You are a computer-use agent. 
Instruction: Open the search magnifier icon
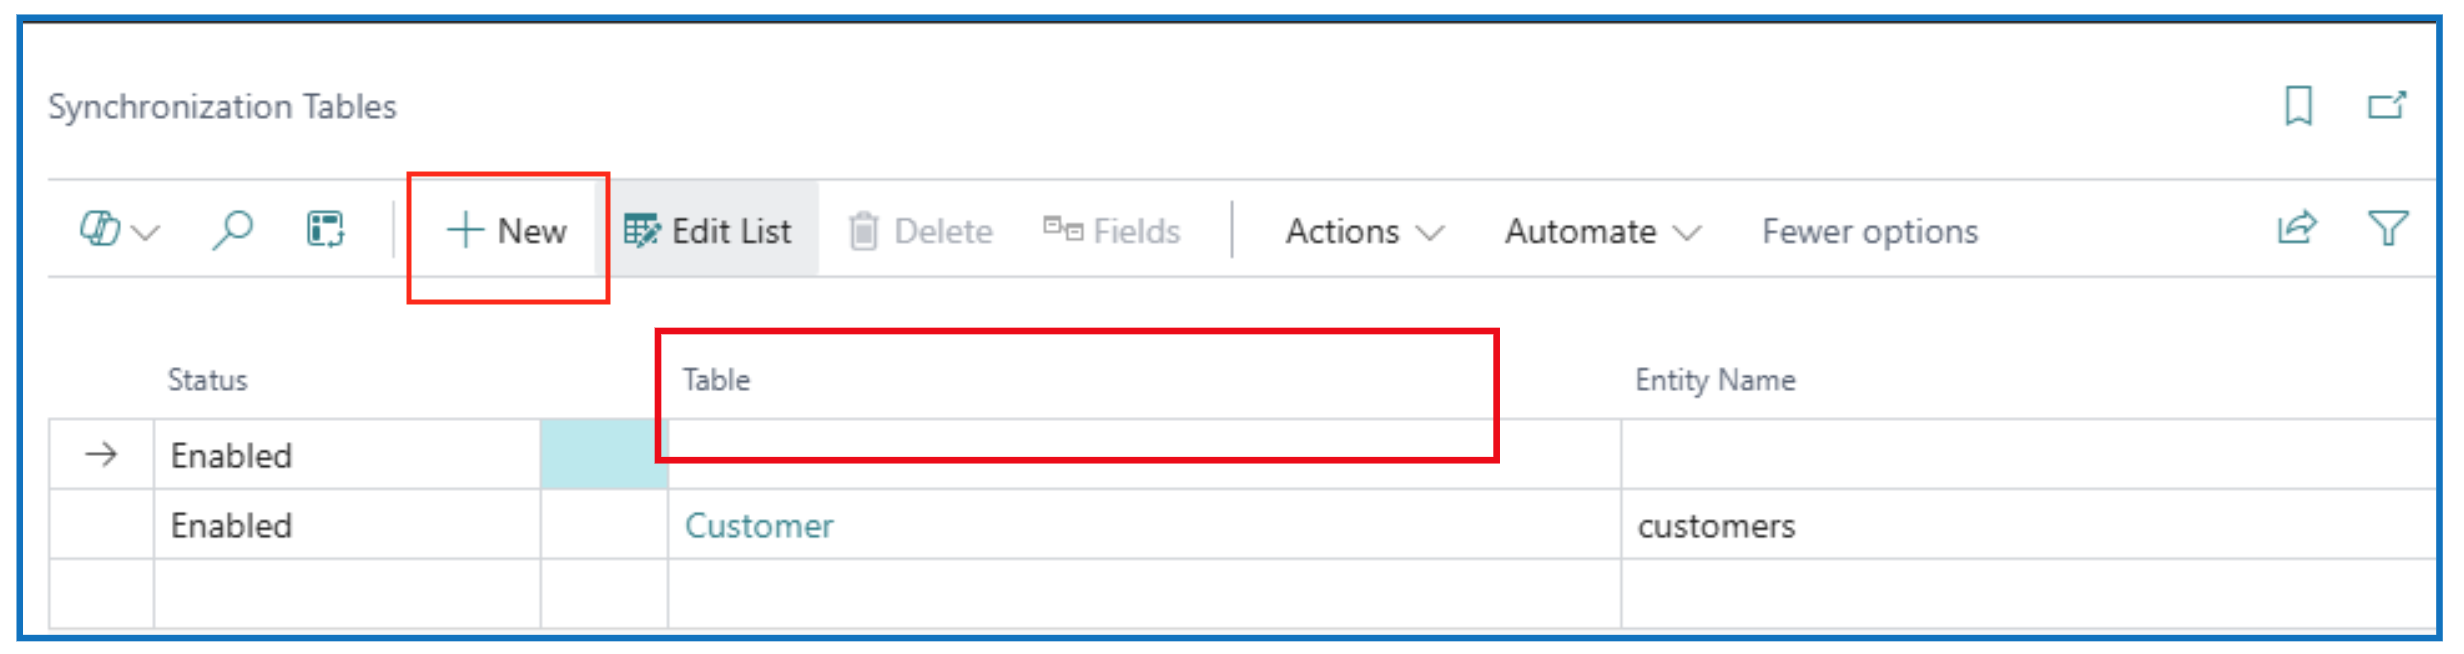232,230
